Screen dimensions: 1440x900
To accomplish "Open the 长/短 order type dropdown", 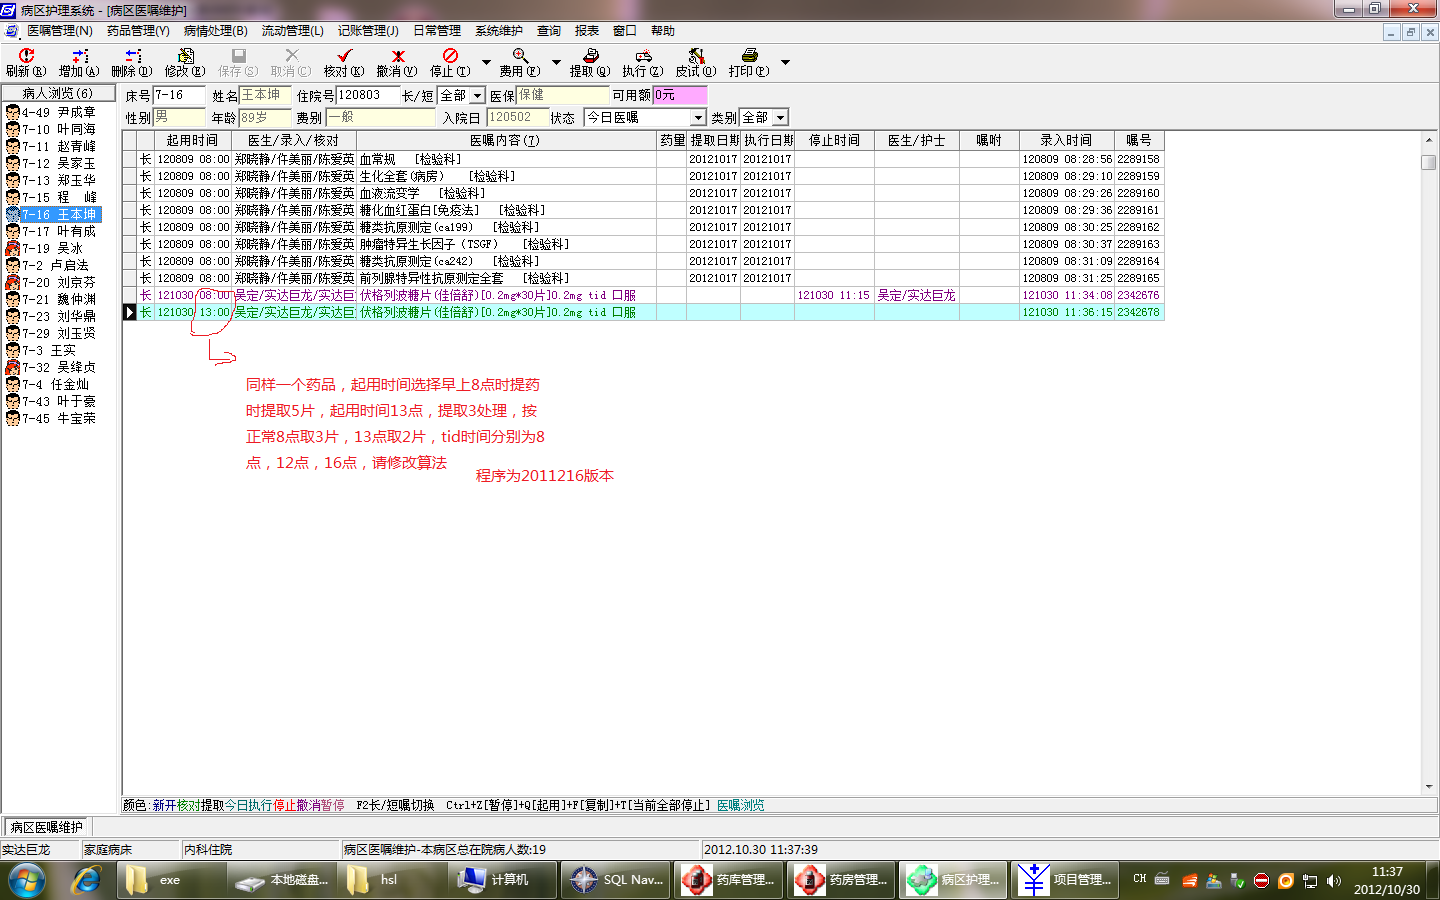I will point(477,96).
